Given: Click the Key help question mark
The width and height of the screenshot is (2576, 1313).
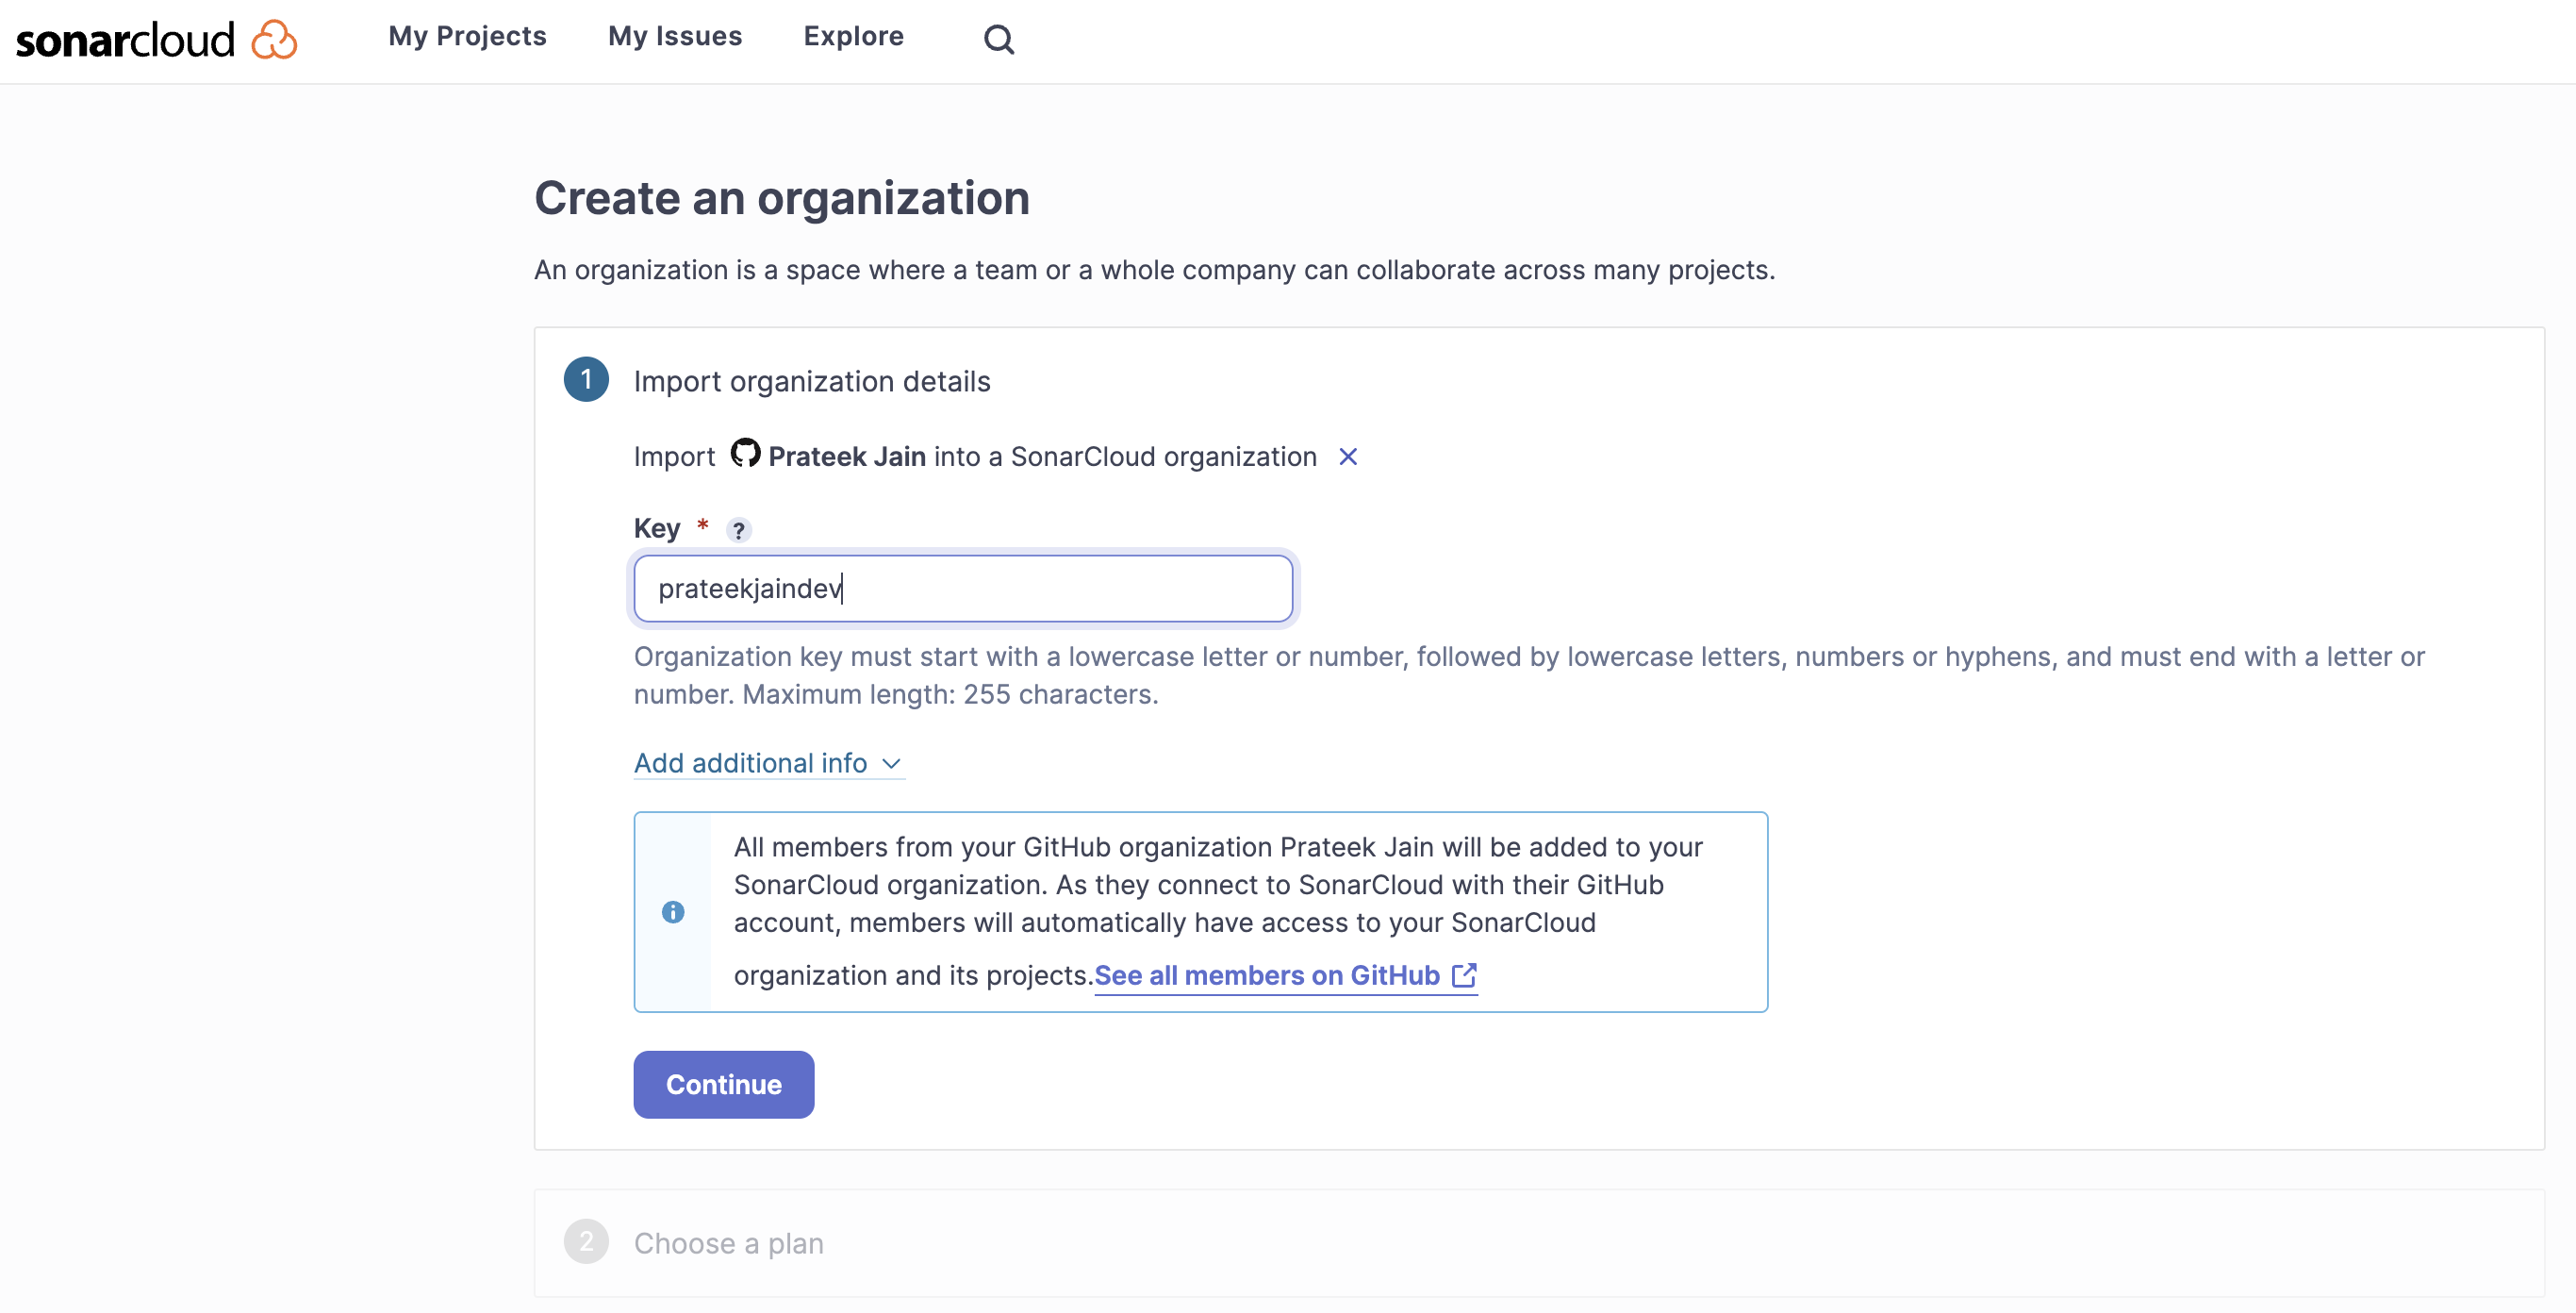Looking at the screenshot, I should pos(738,530).
